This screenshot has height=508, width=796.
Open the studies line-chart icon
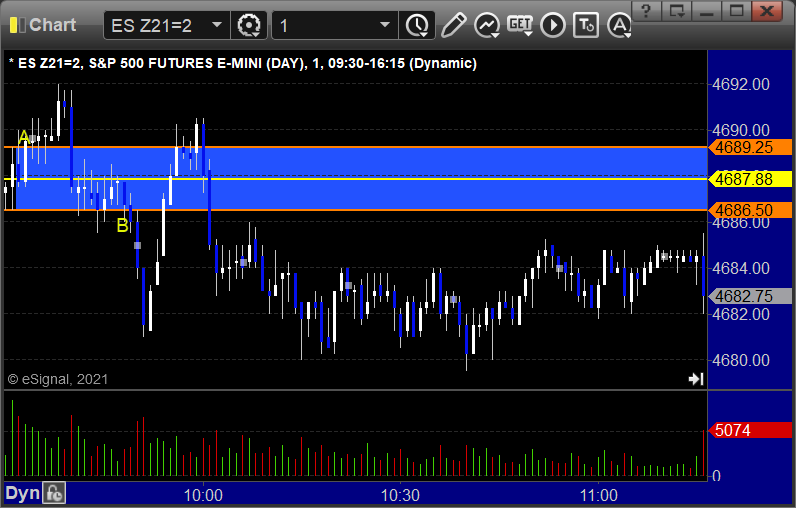(x=486, y=25)
